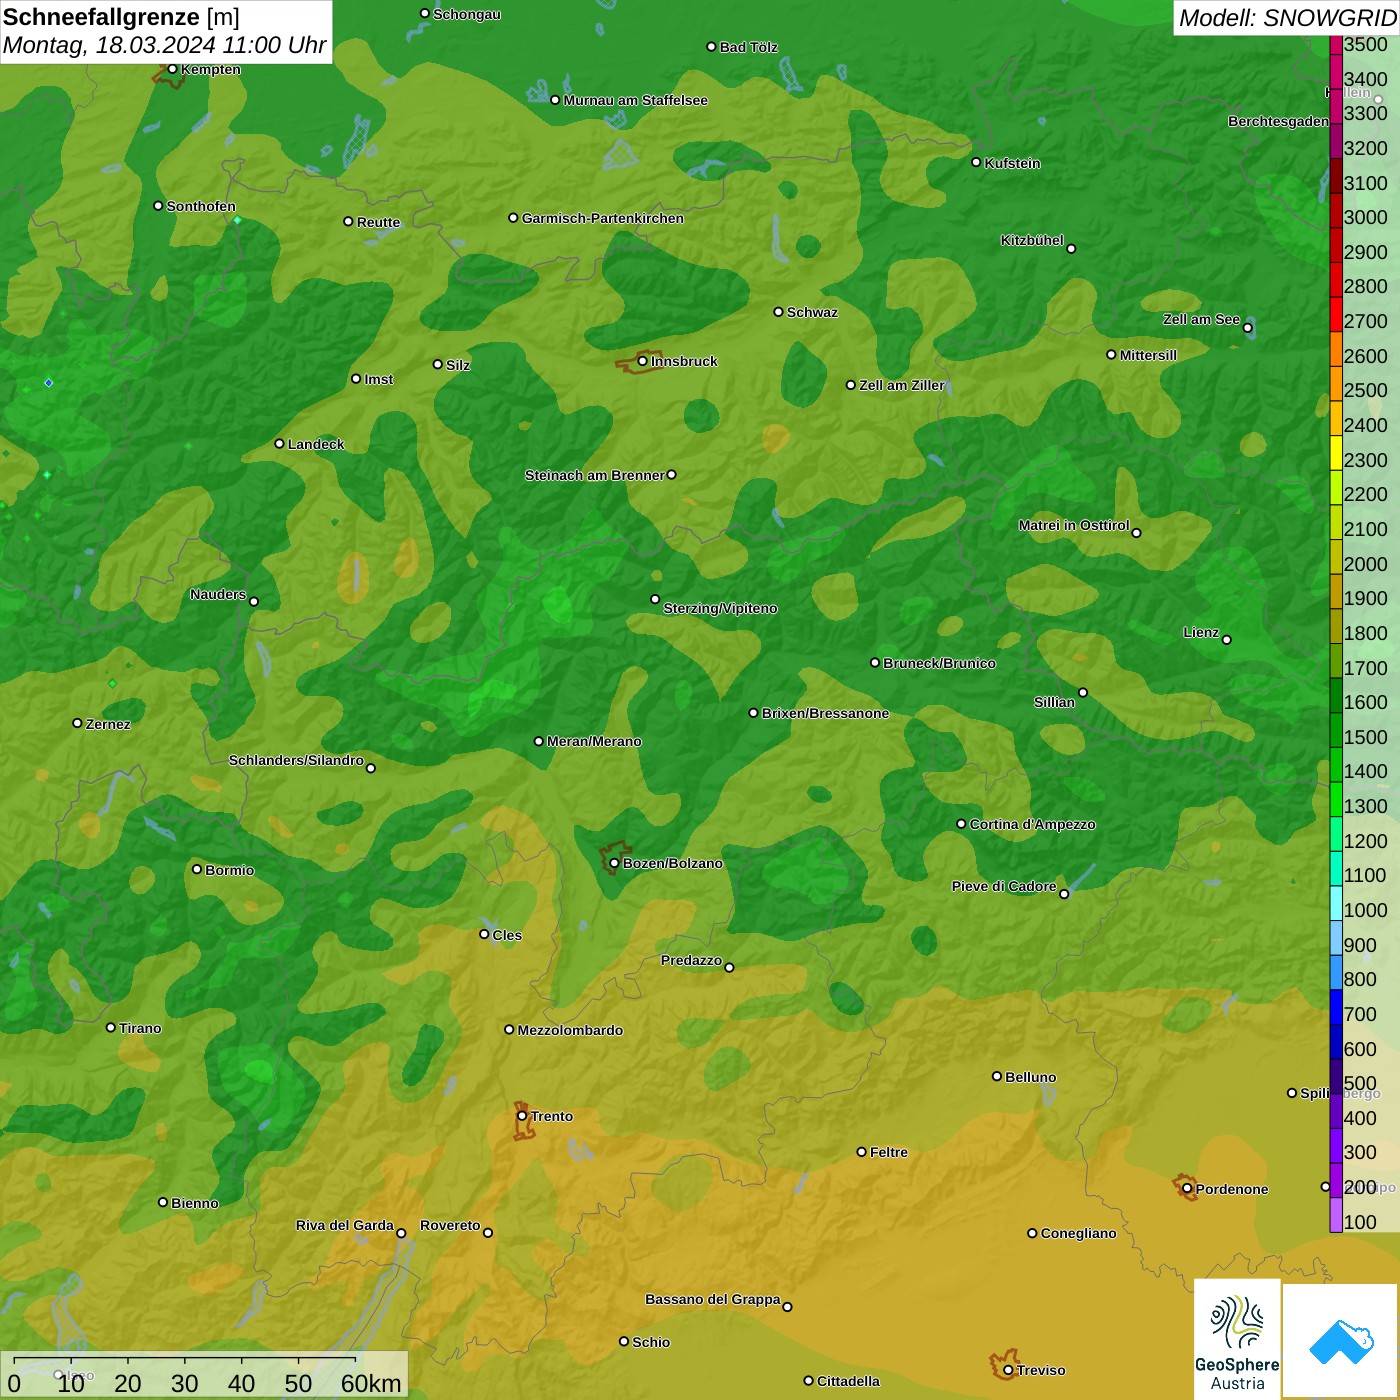Image resolution: width=1400 pixels, height=1400 pixels.
Task: Click the Pieve di Cadore label
Action: tap(1004, 886)
